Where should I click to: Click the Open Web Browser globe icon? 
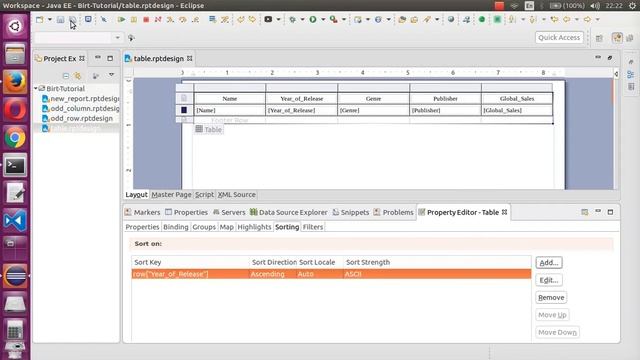point(451,19)
